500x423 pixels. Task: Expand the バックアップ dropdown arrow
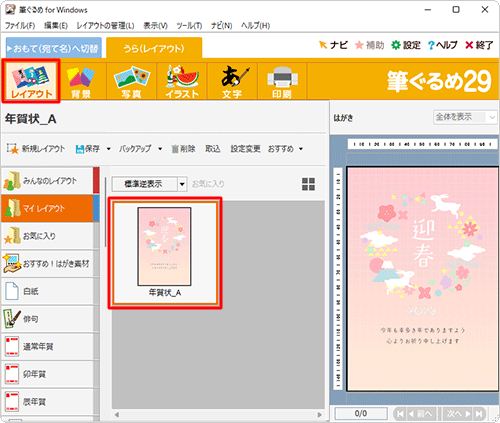[x=160, y=149]
